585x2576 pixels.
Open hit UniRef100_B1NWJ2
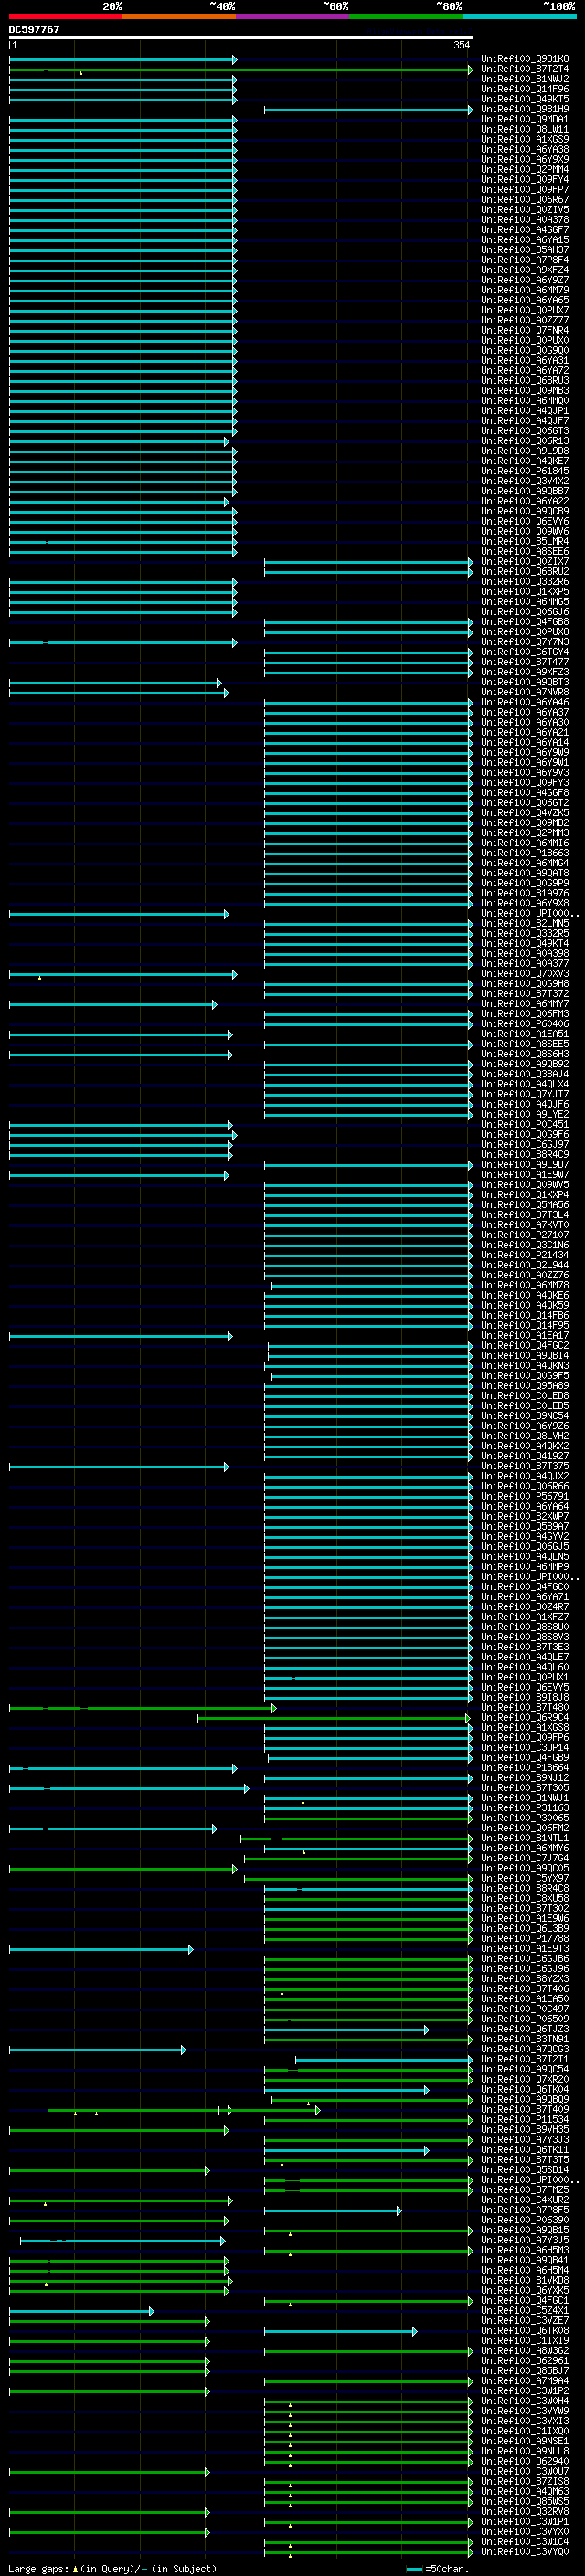tap(525, 79)
